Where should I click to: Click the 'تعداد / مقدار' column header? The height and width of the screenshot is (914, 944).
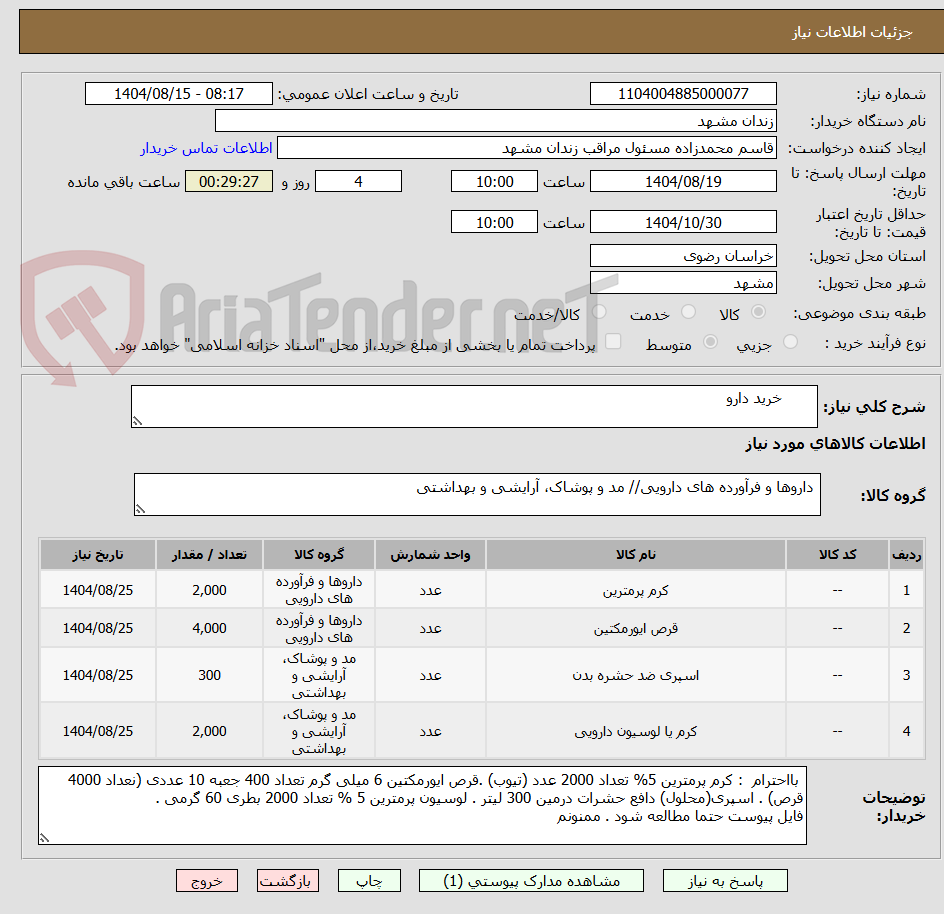210,555
